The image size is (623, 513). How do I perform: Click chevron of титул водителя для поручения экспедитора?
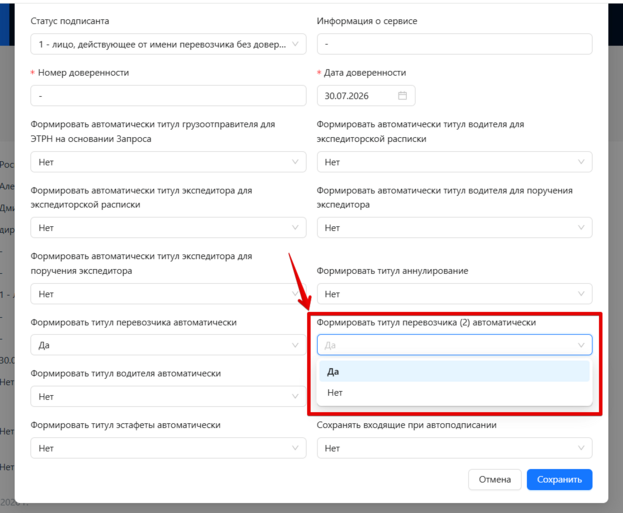click(x=581, y=228)
